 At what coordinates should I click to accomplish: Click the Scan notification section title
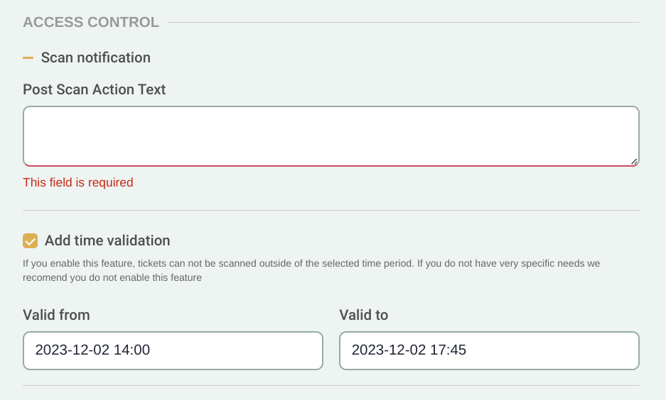click(x=96, y=58)
